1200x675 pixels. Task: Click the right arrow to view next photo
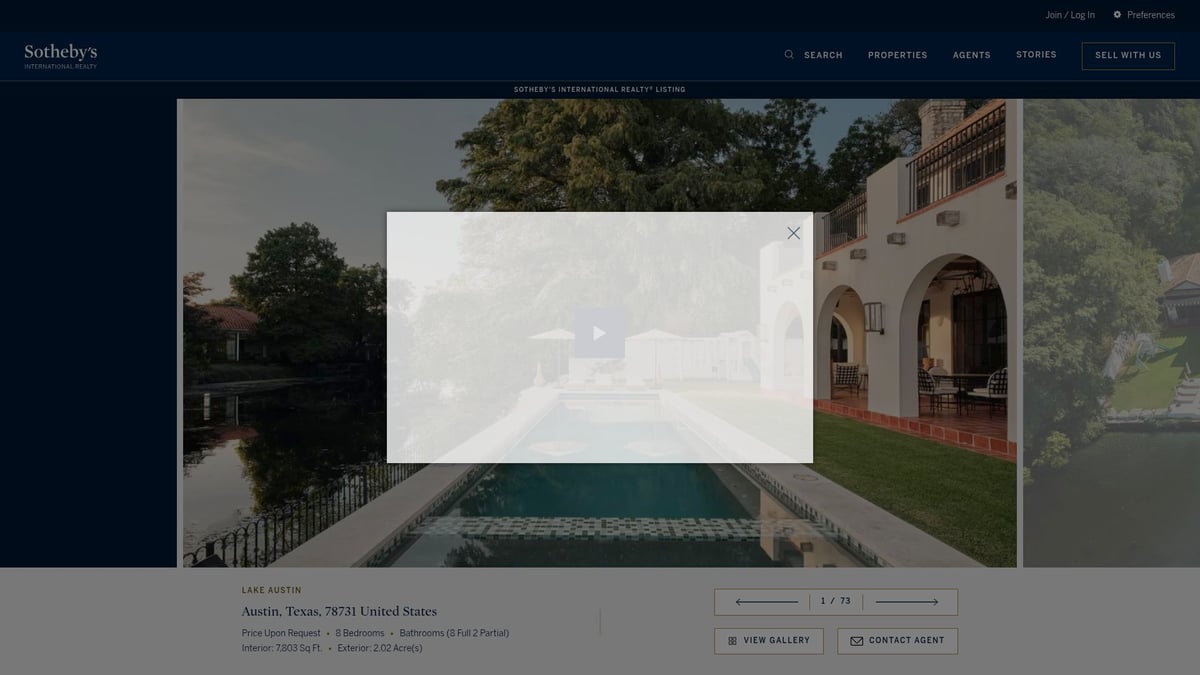click(x=907, y=601)
